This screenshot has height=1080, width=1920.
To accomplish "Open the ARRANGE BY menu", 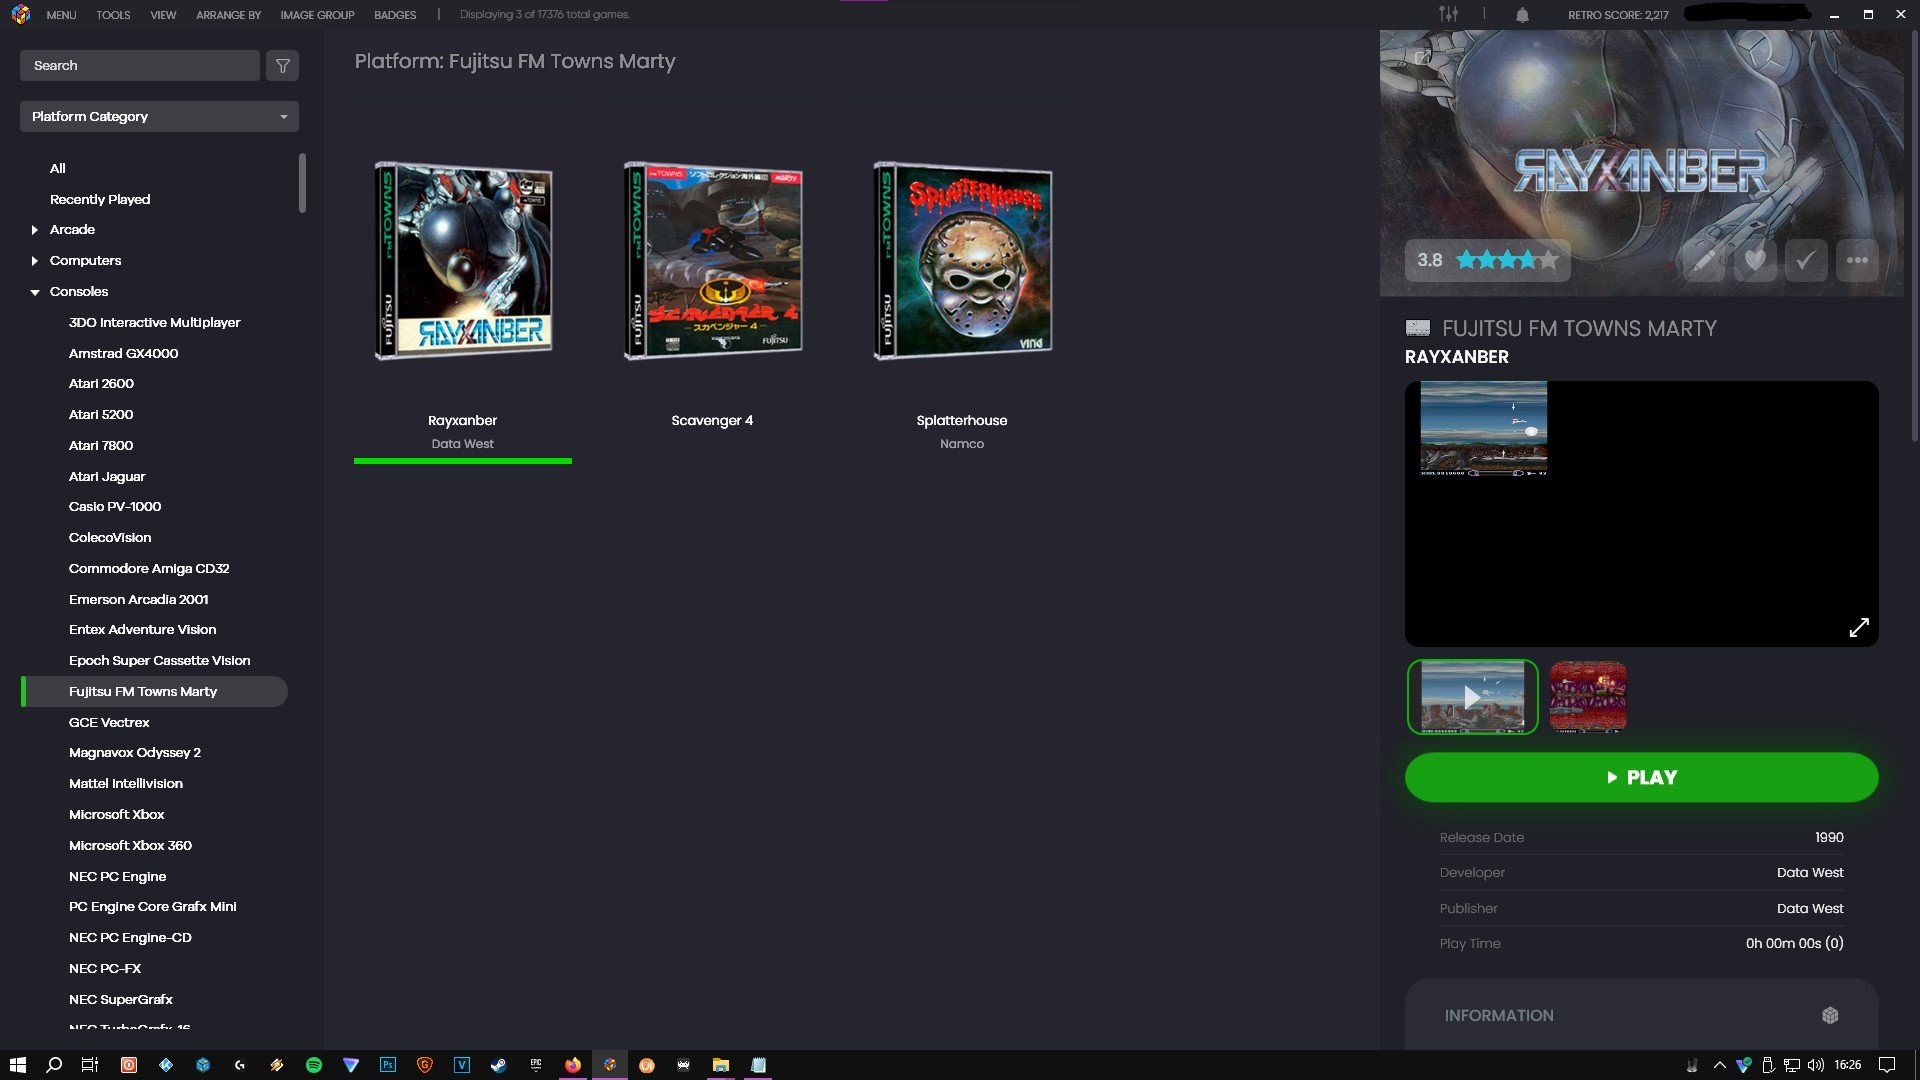I will [x=228, y=15].
